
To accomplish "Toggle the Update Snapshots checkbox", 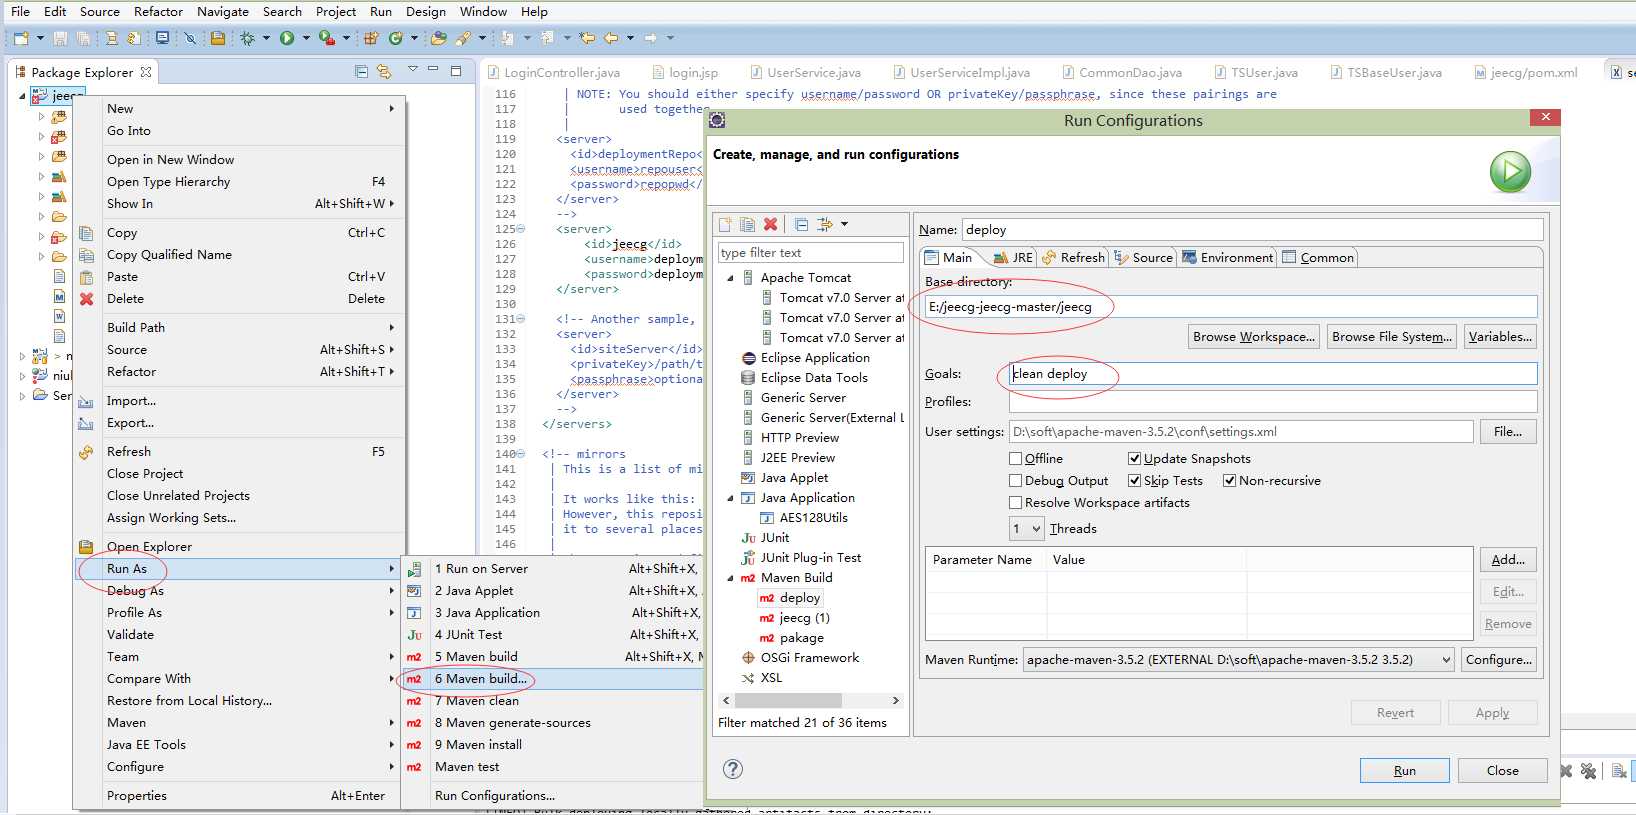I will click(x=1134, y=459).
